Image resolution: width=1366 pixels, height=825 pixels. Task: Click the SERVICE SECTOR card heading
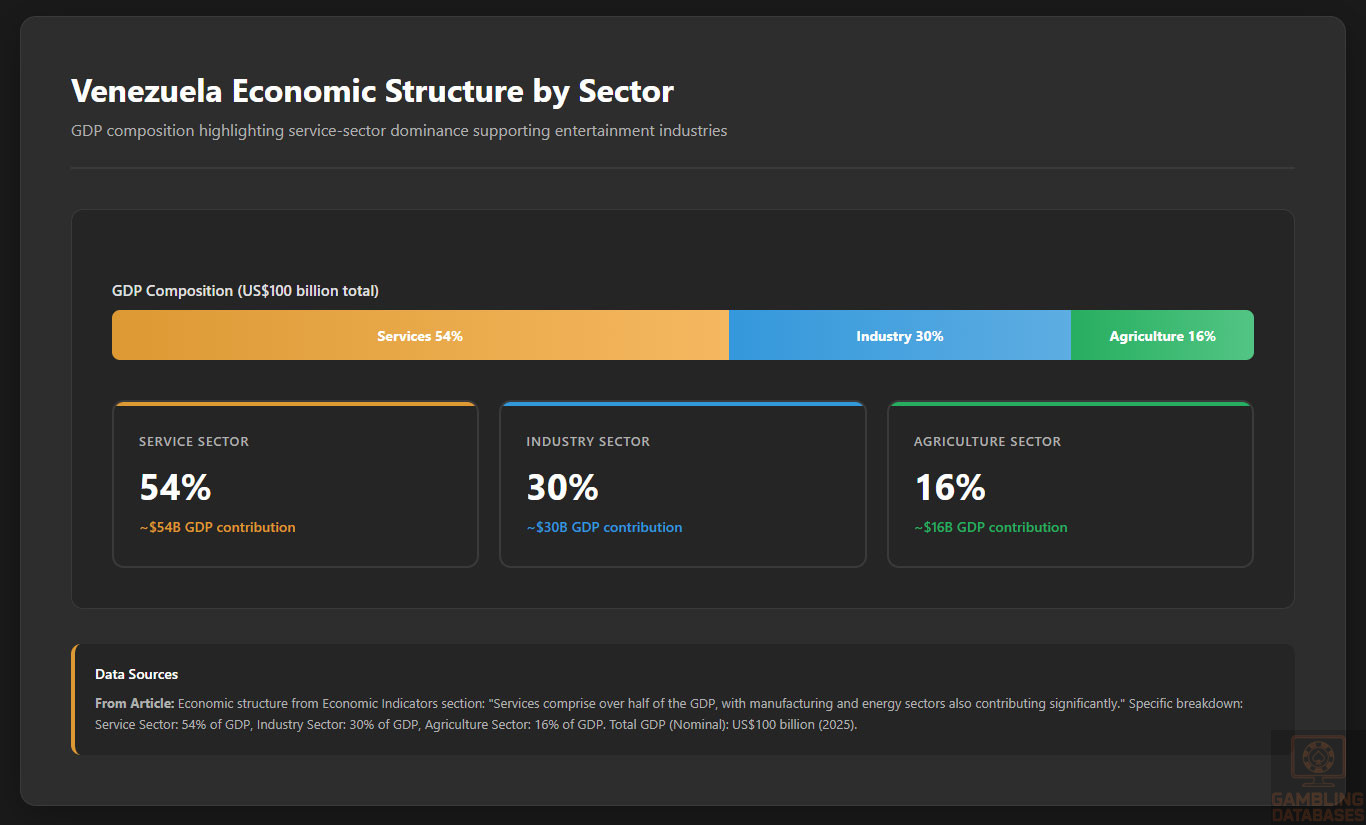tap(194, 441)
